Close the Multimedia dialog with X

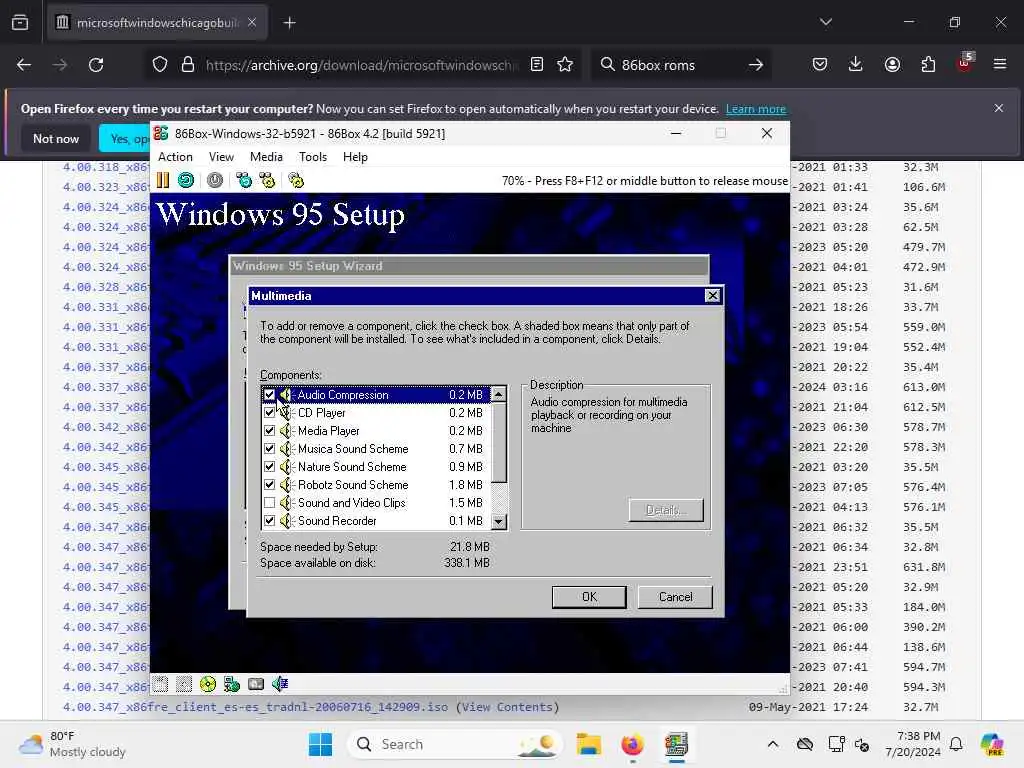712,296
